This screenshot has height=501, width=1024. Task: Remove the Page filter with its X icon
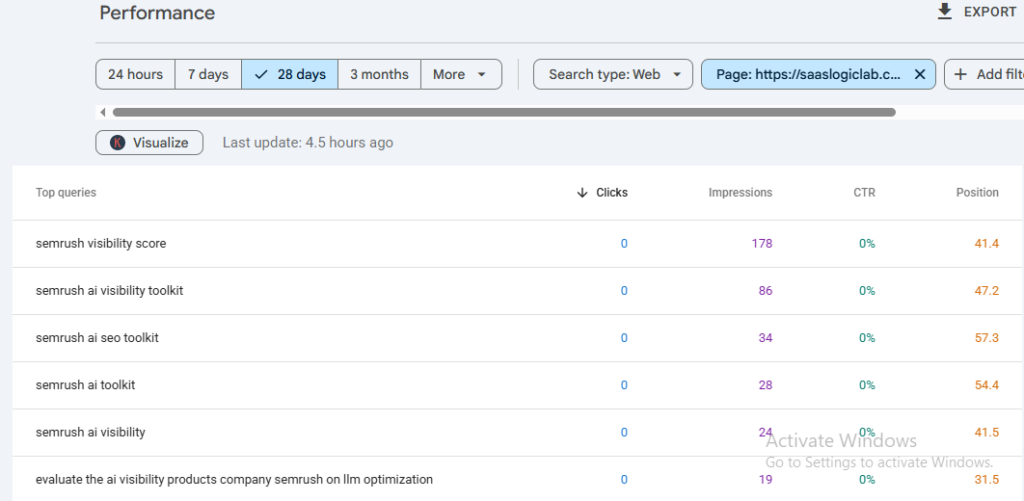point(920,74)
